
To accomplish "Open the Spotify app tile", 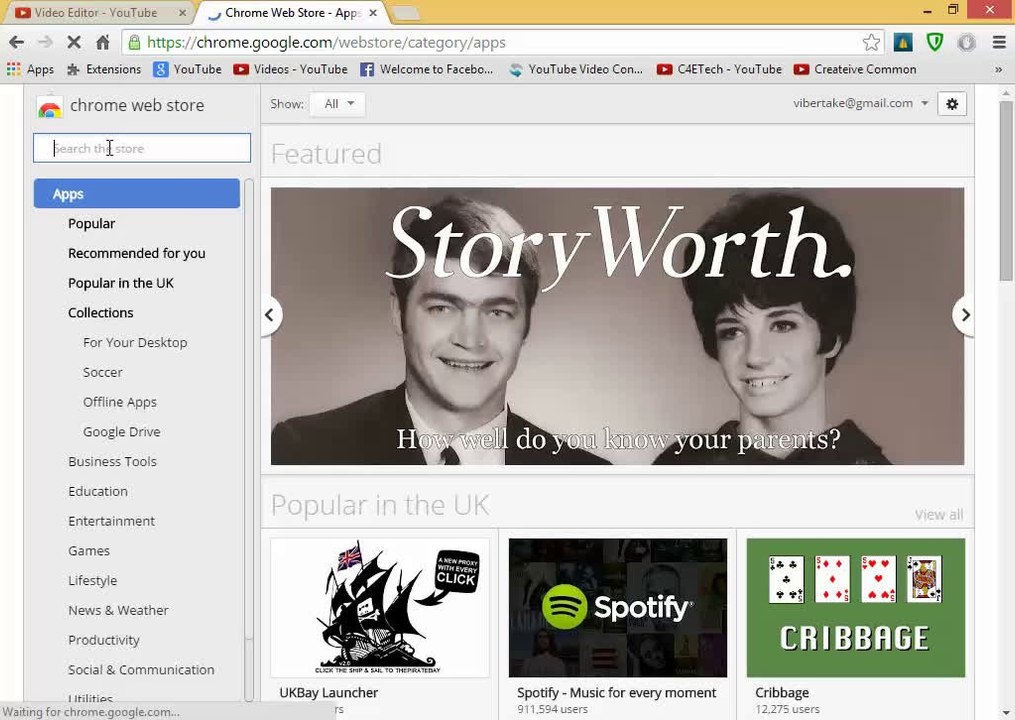I will coord(618,608).
